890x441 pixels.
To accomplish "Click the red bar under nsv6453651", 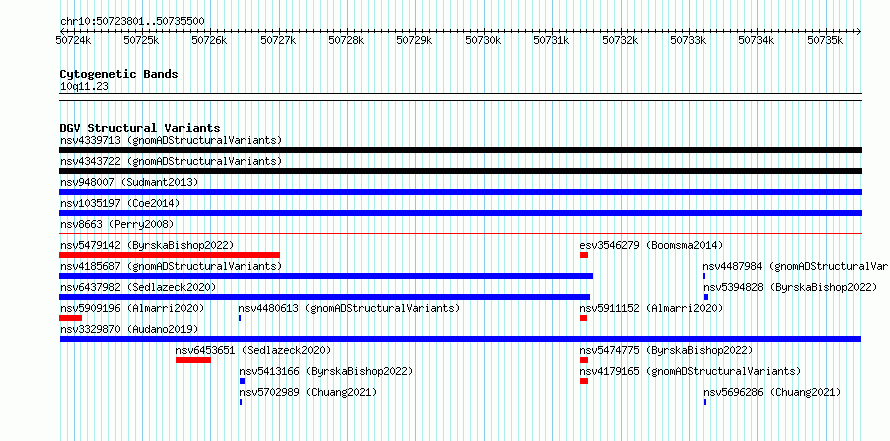I will 194,360.
